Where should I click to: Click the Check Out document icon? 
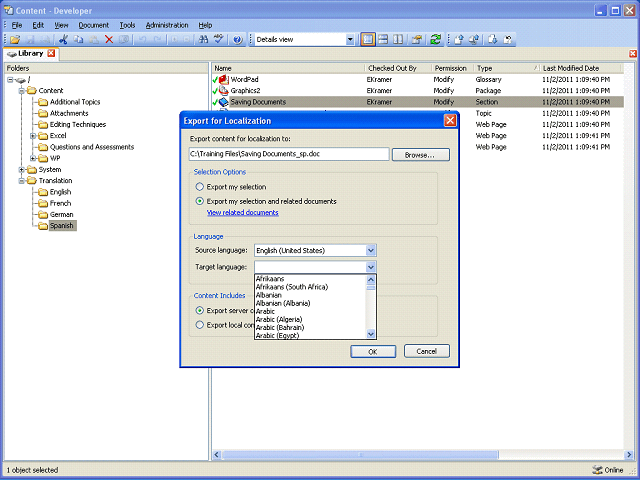point(493,40)
